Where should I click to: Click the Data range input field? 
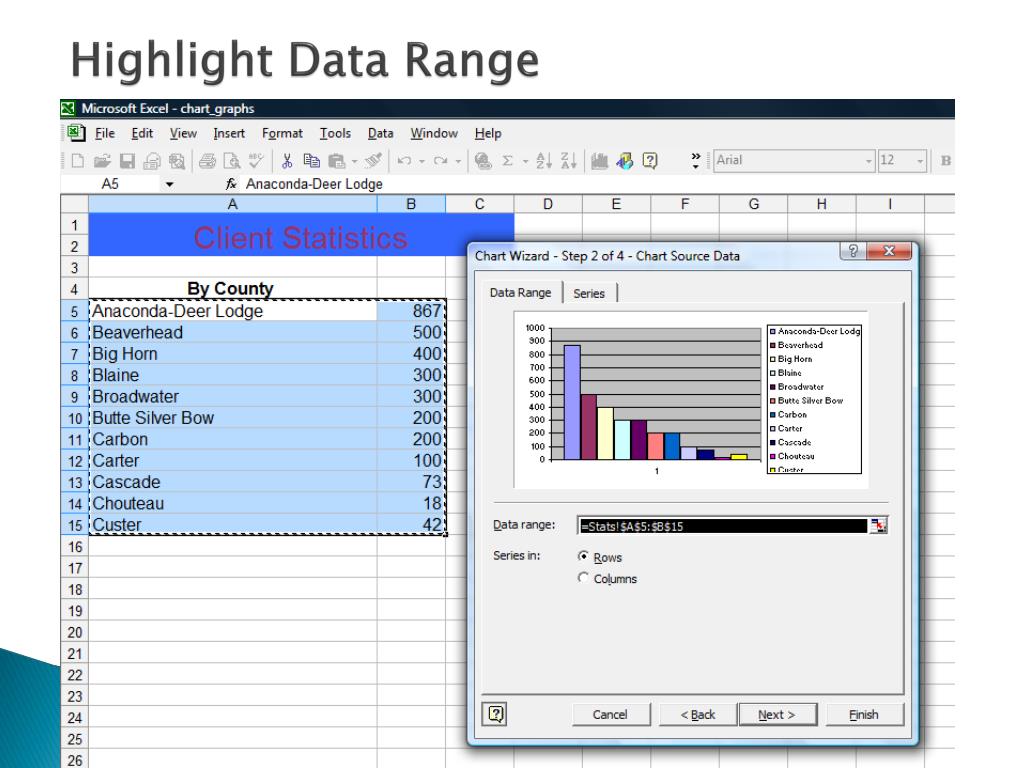point(722,526)
